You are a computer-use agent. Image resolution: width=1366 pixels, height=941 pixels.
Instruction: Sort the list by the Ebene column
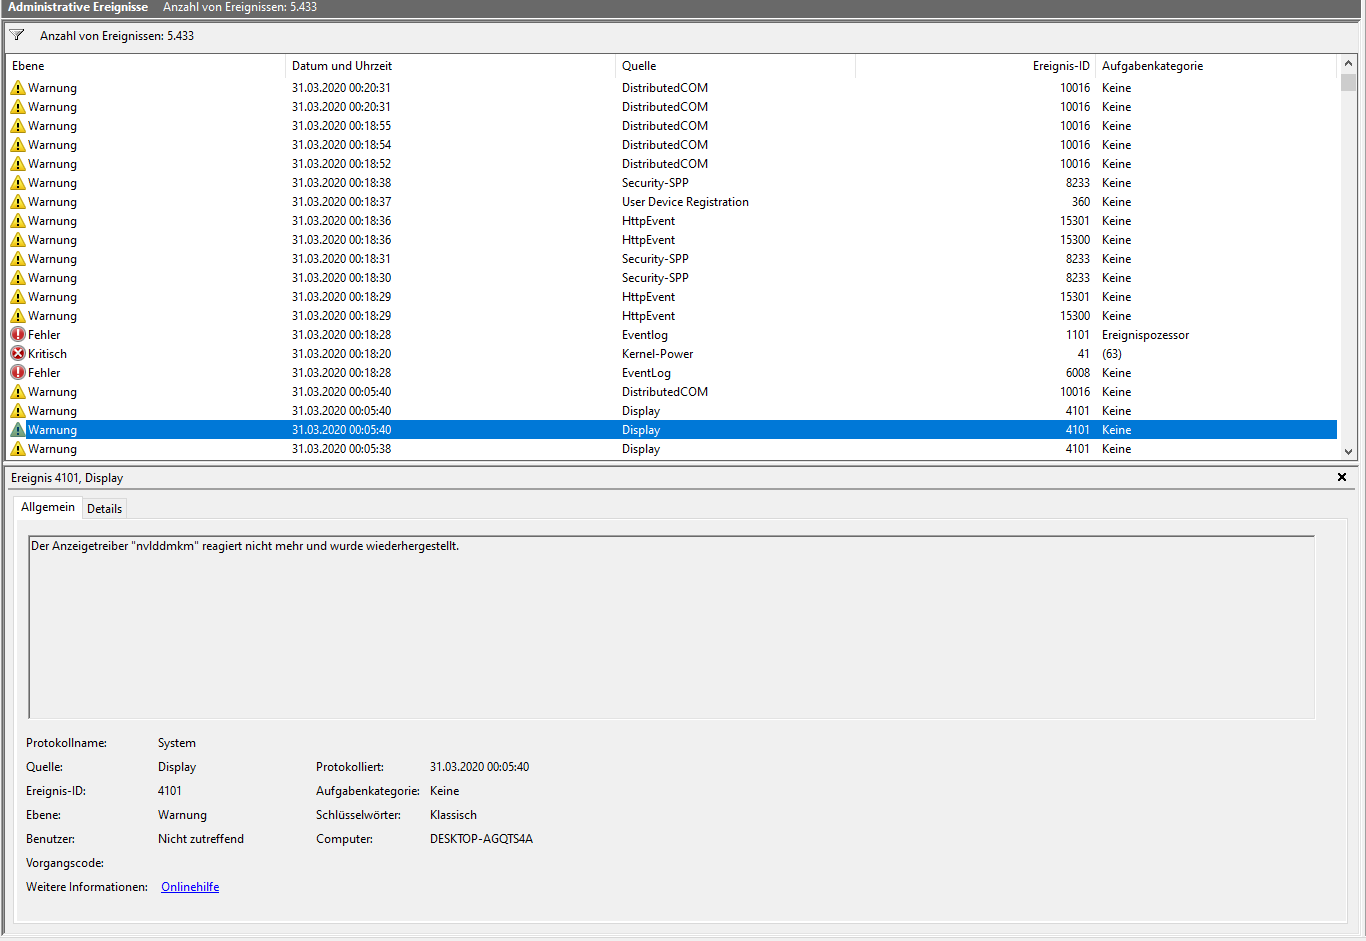[x=146, y=66]
